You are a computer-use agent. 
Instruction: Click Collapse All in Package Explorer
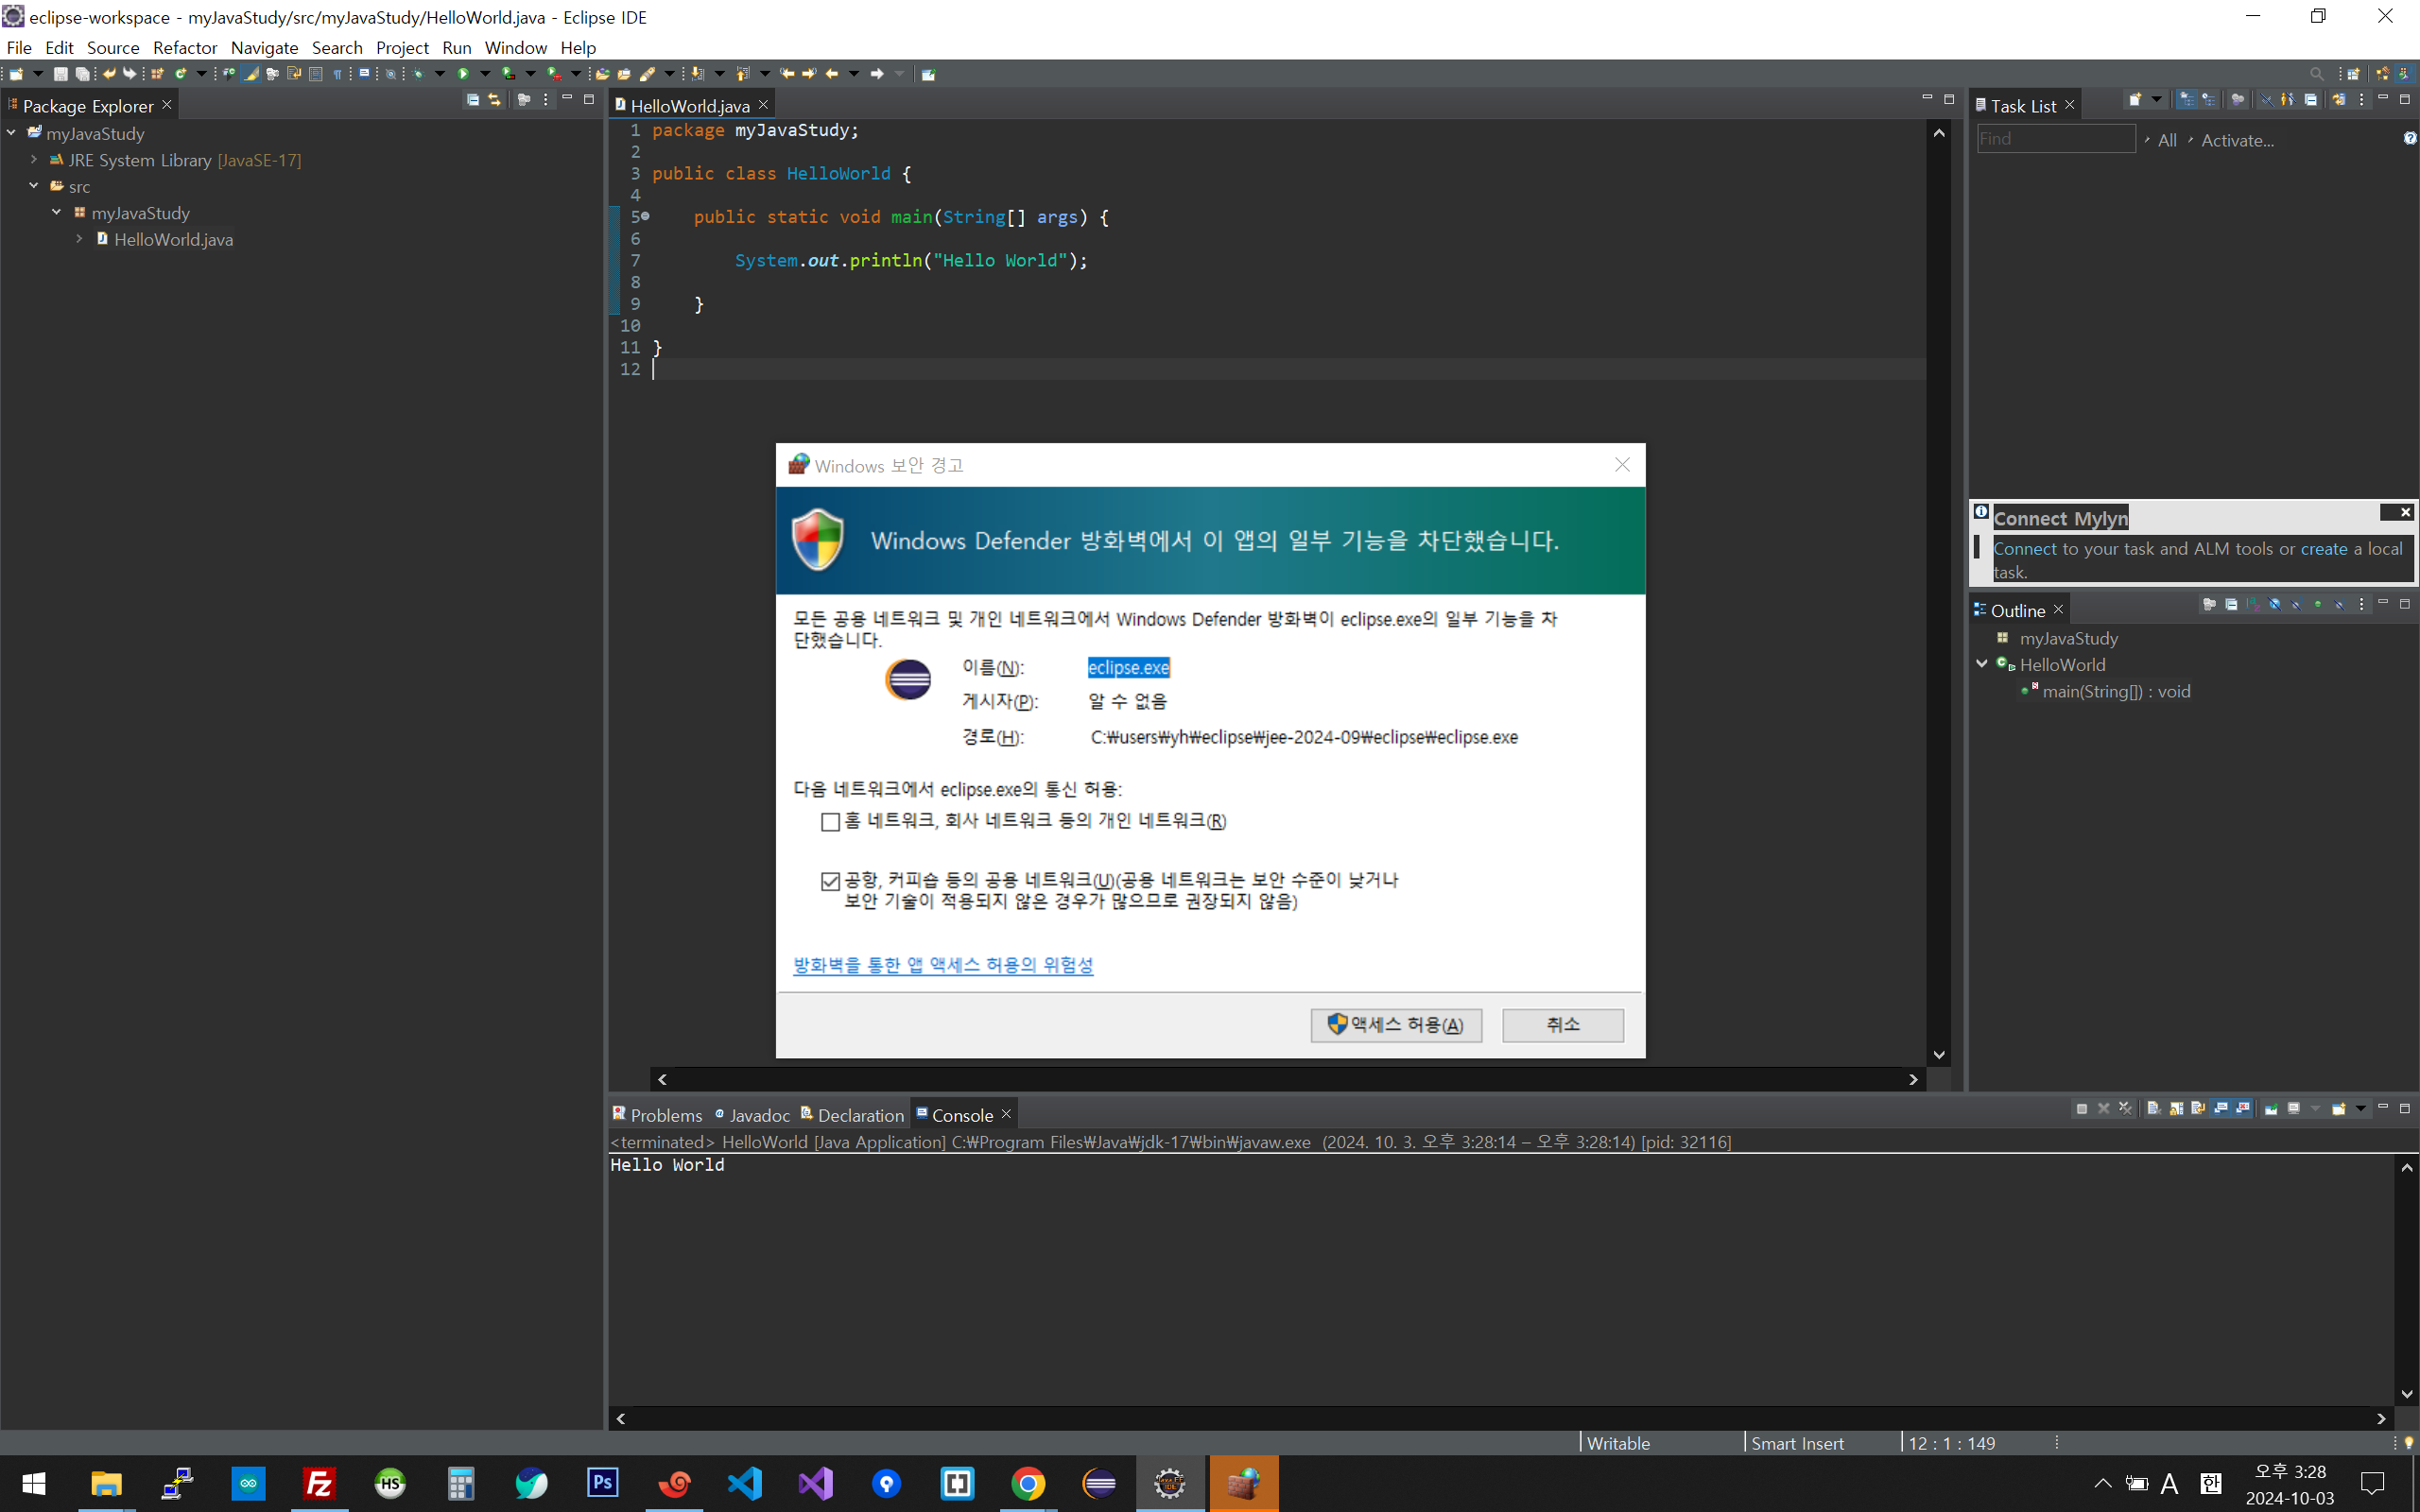tap(473, 100)
